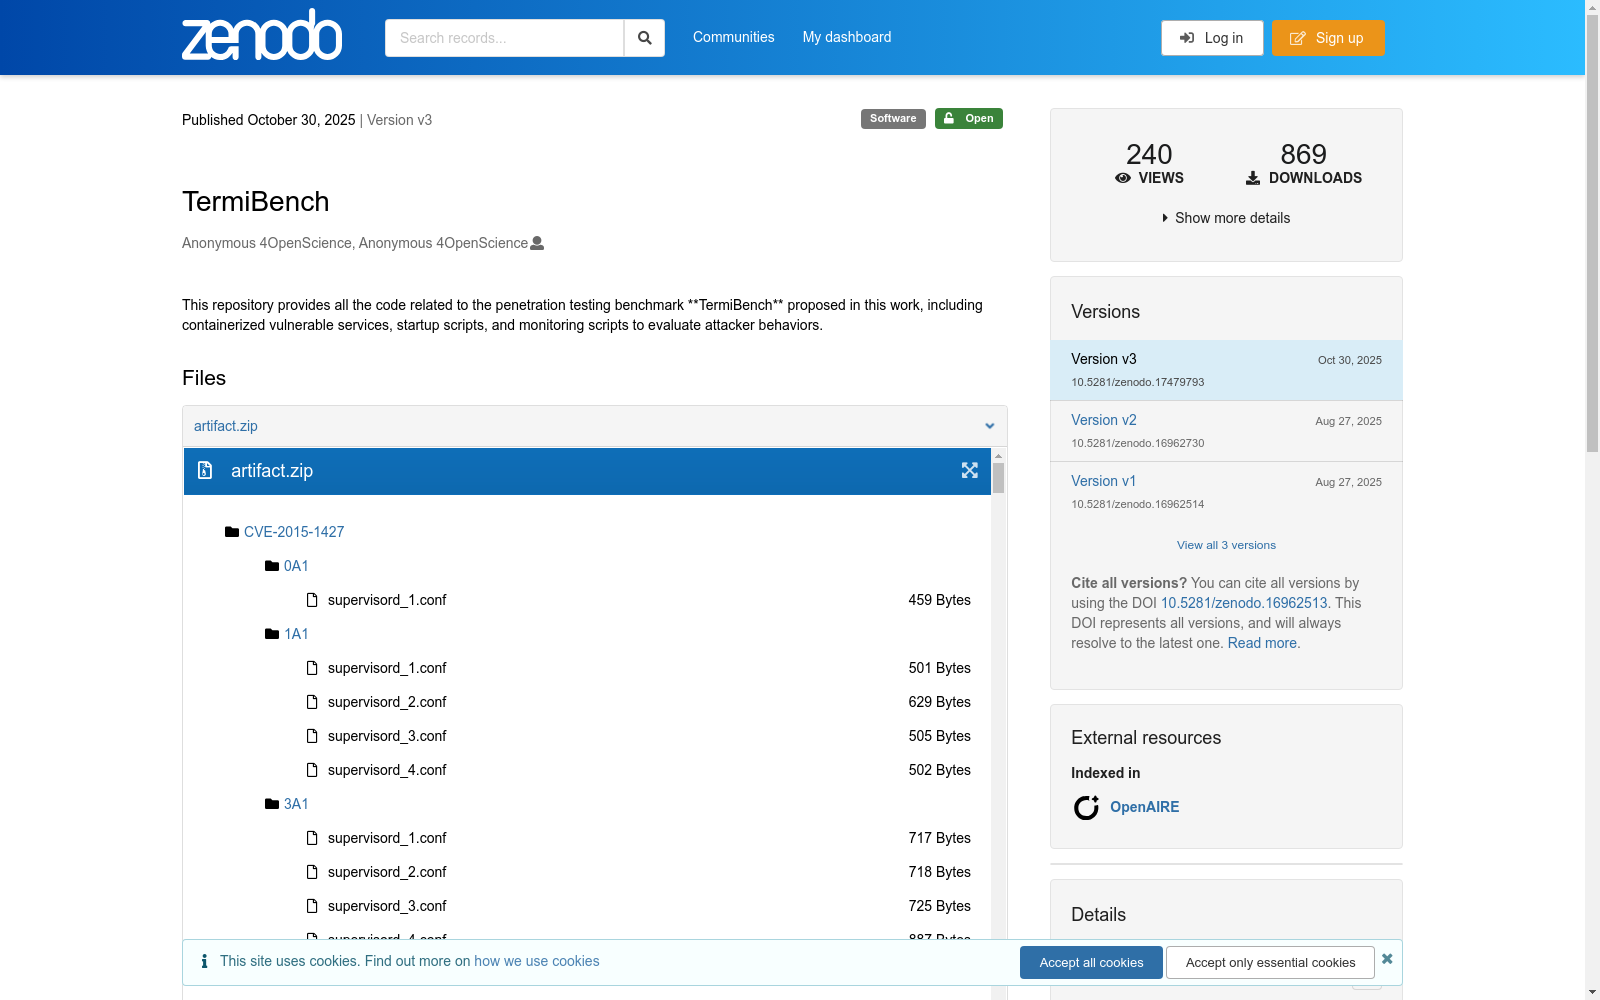Click the downloads arrow icon

pos(1253,178)
